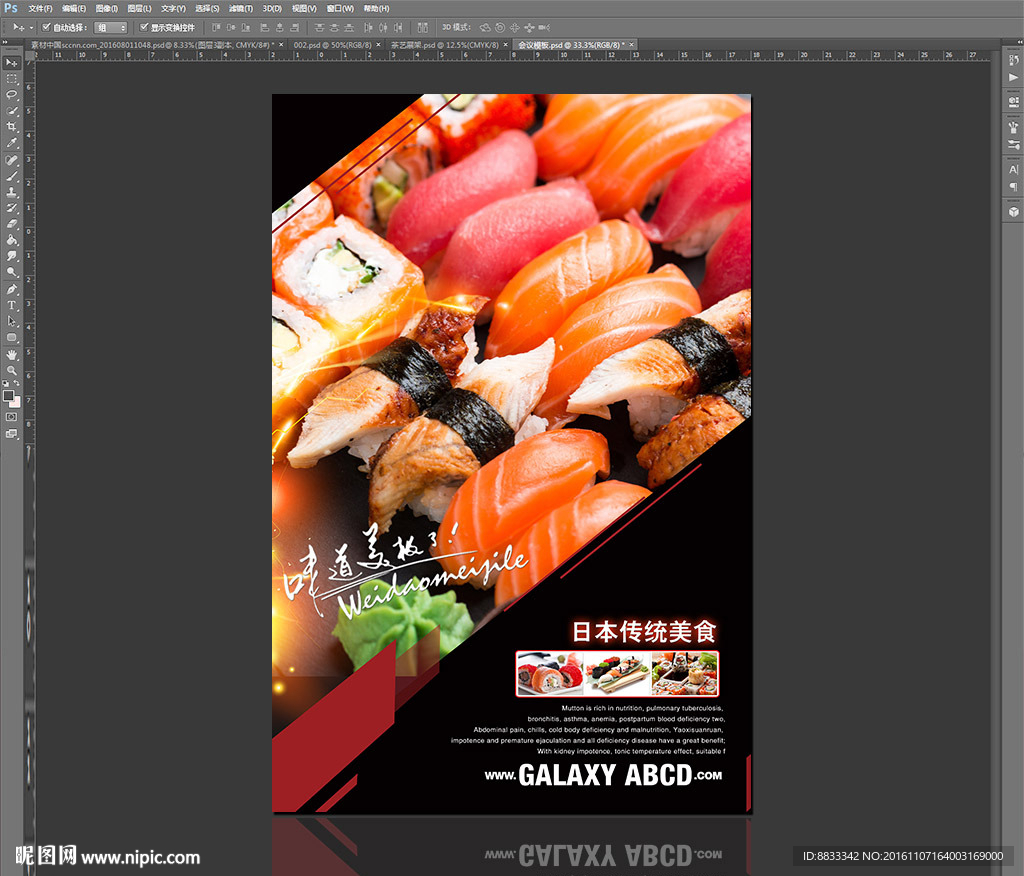Viewport: 1024px width, 876px height.
Task: Open the Paragraph panel icon
Action: [1013, 187]
